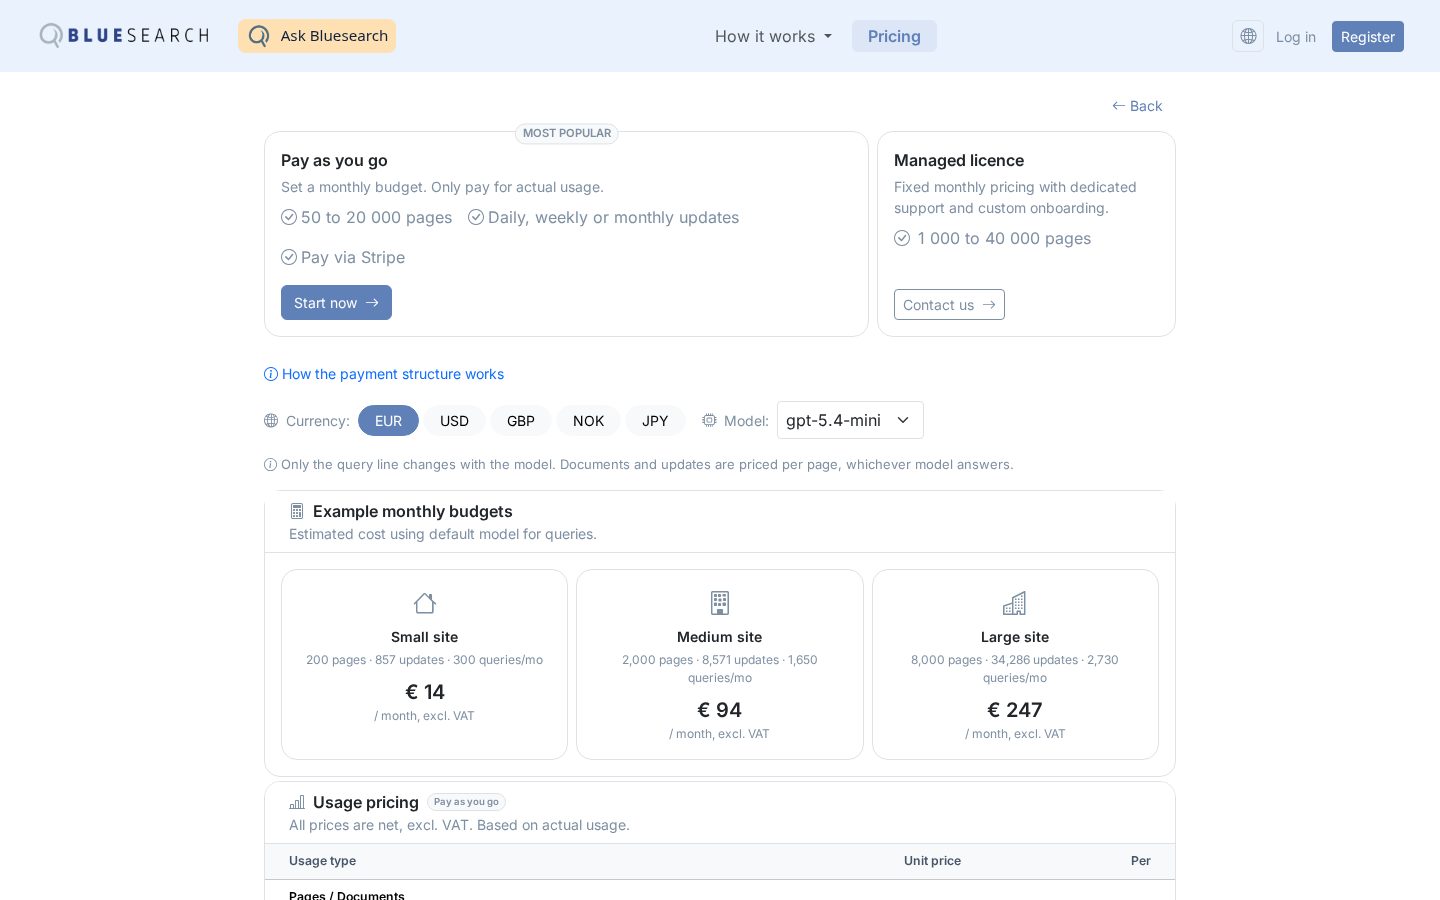Viewport: 1440px width, 900px height.
Task: Click the MOST POPULAR badge
Action: [x=567, y=133]
